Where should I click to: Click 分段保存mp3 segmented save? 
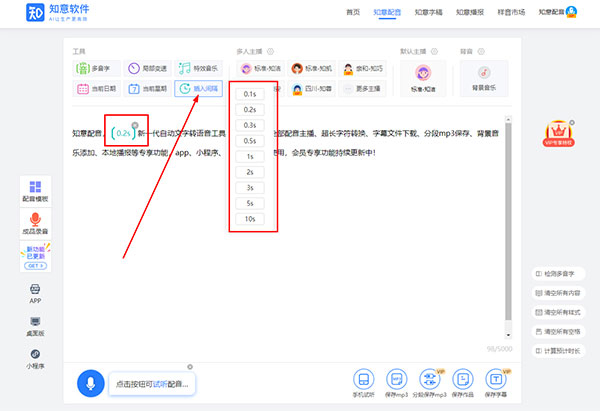(430, 383)
